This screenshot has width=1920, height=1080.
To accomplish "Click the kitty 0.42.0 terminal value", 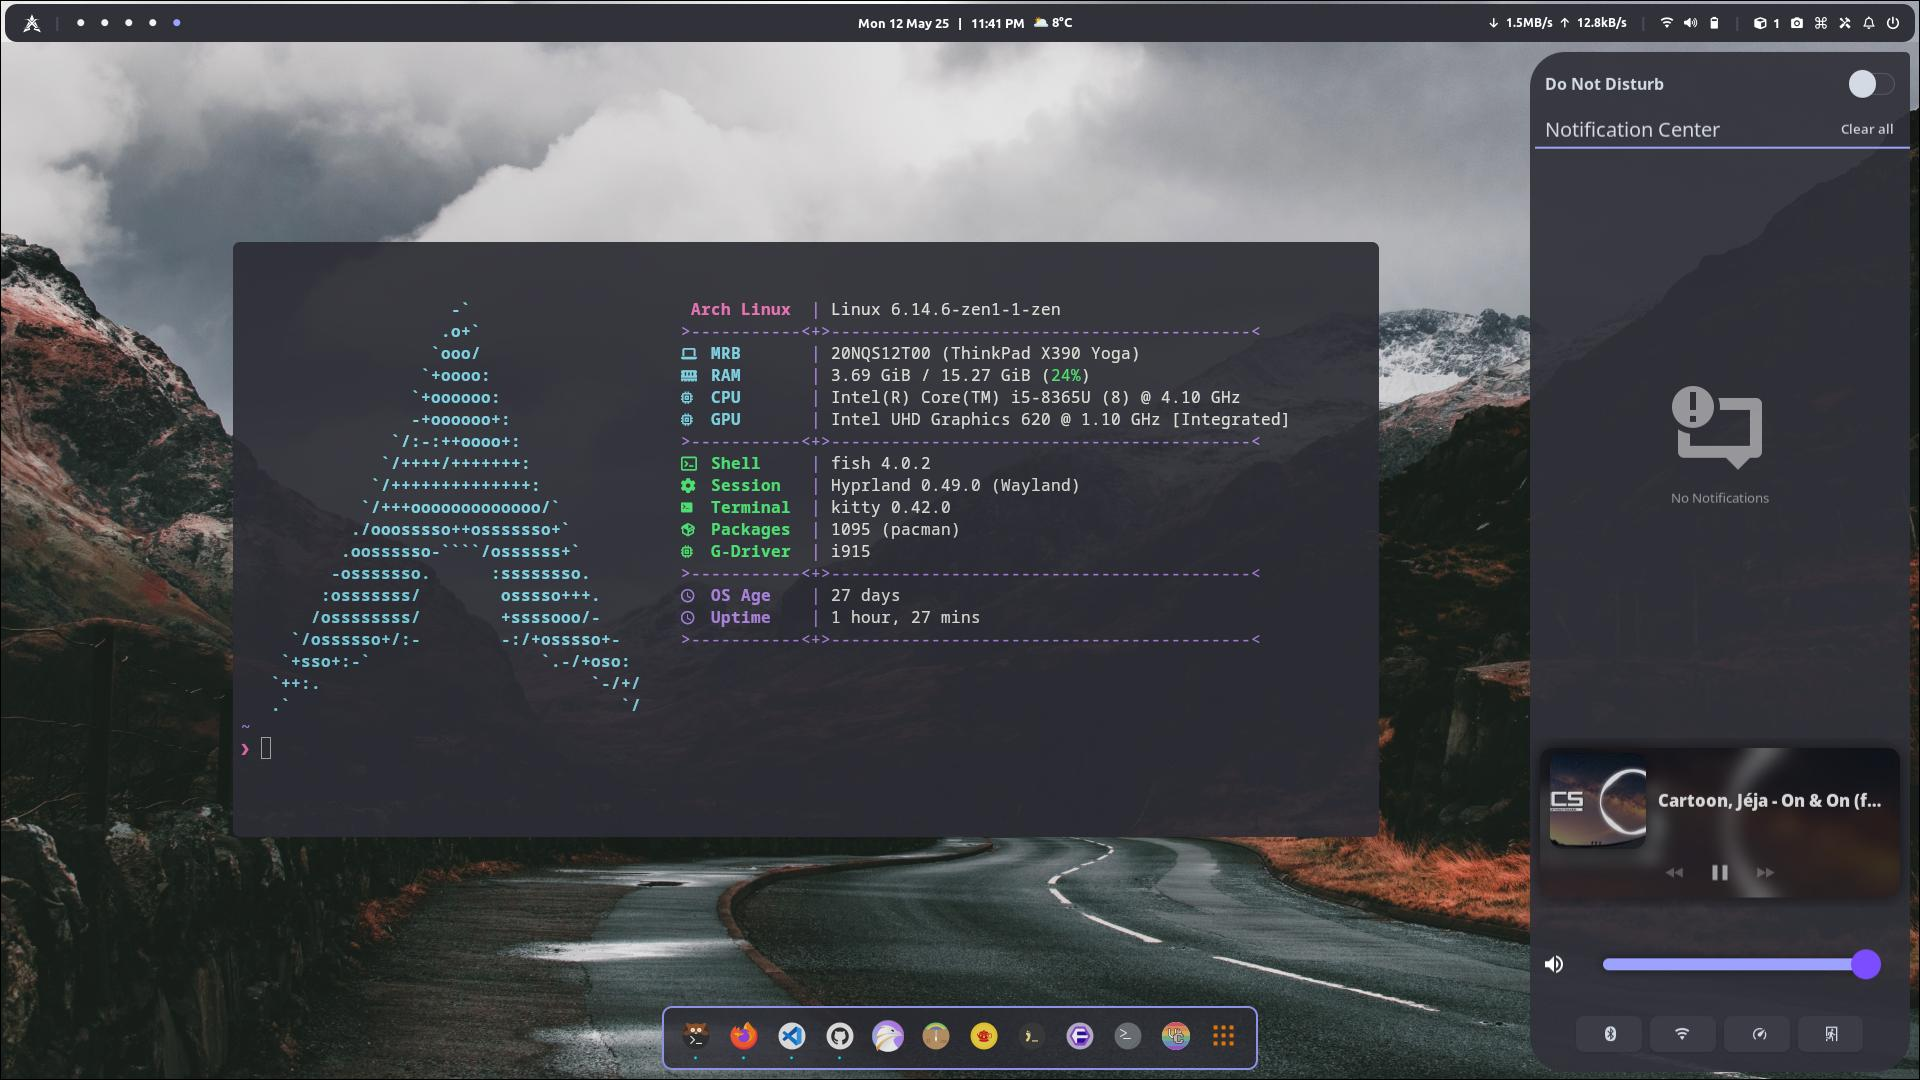I will (x=891, y=508).
